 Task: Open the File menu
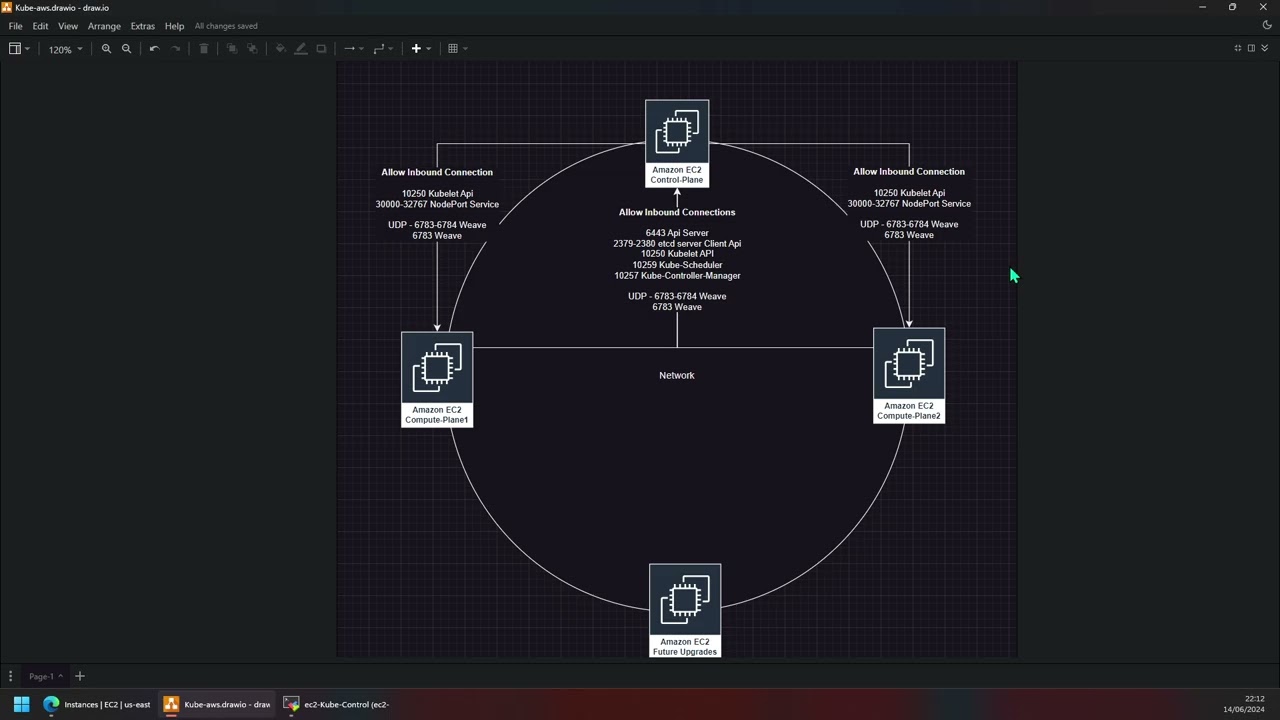[16, 26]
